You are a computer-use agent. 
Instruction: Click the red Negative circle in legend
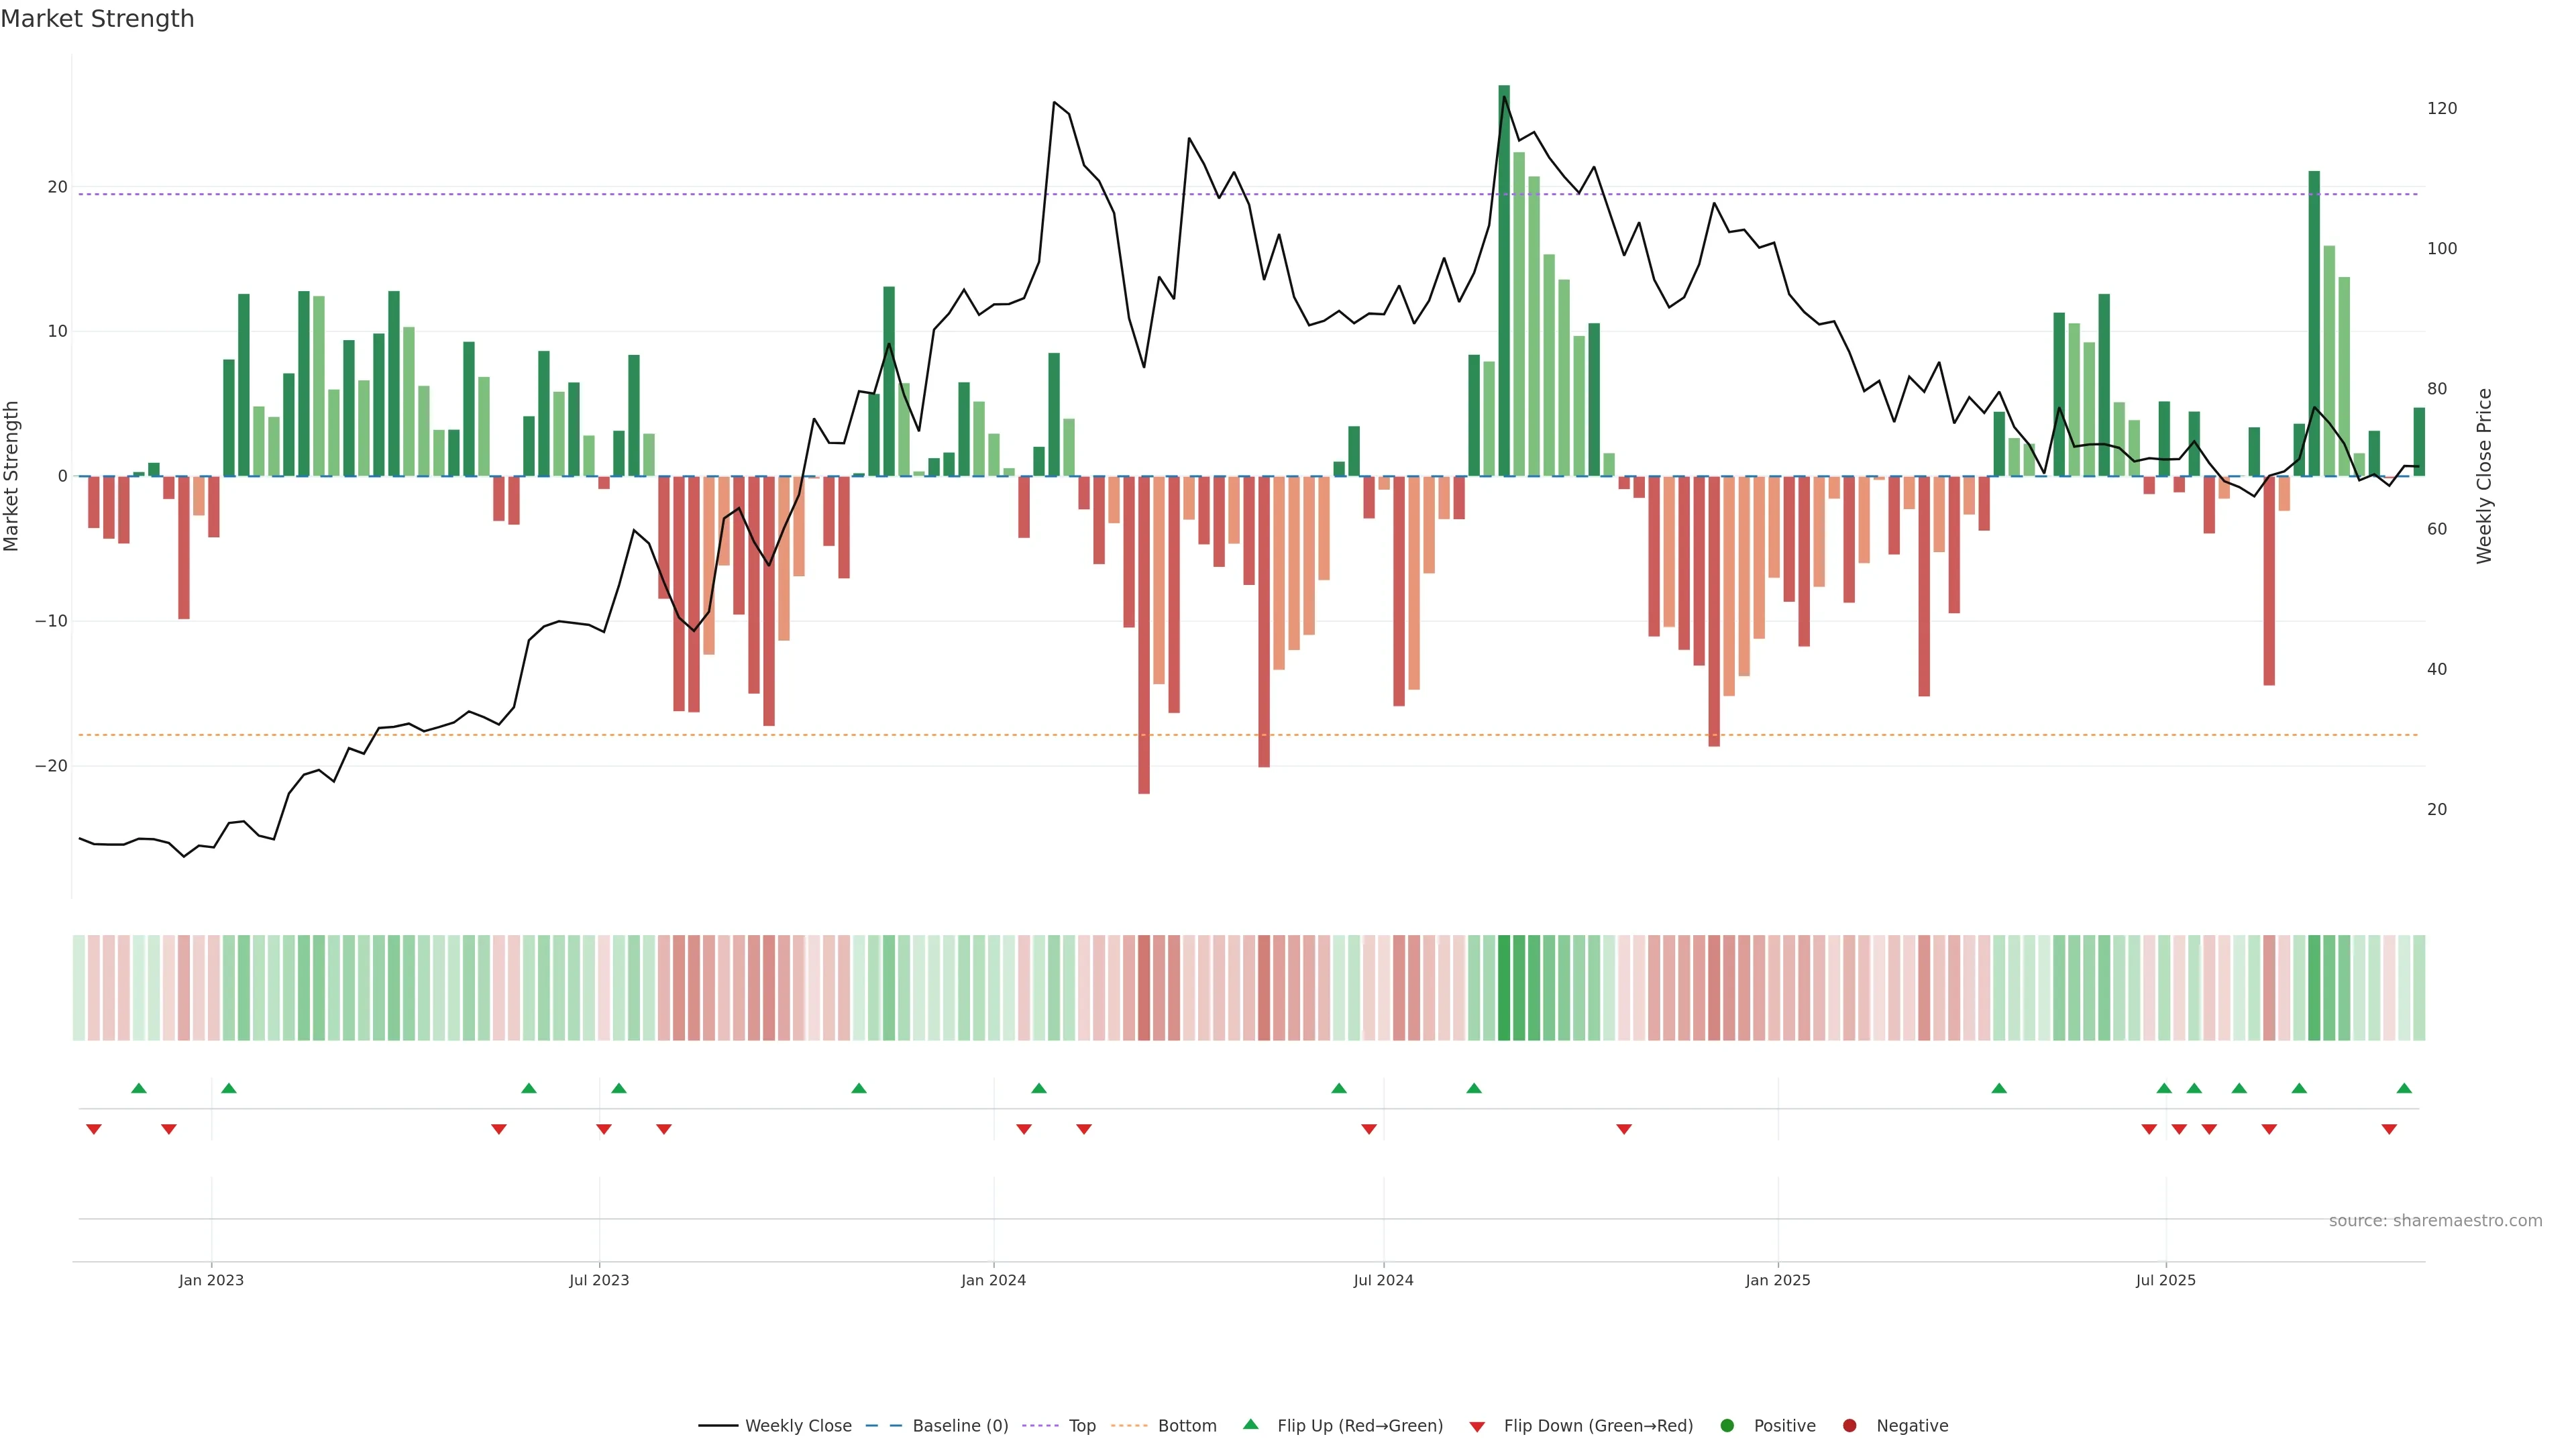1849,1425
